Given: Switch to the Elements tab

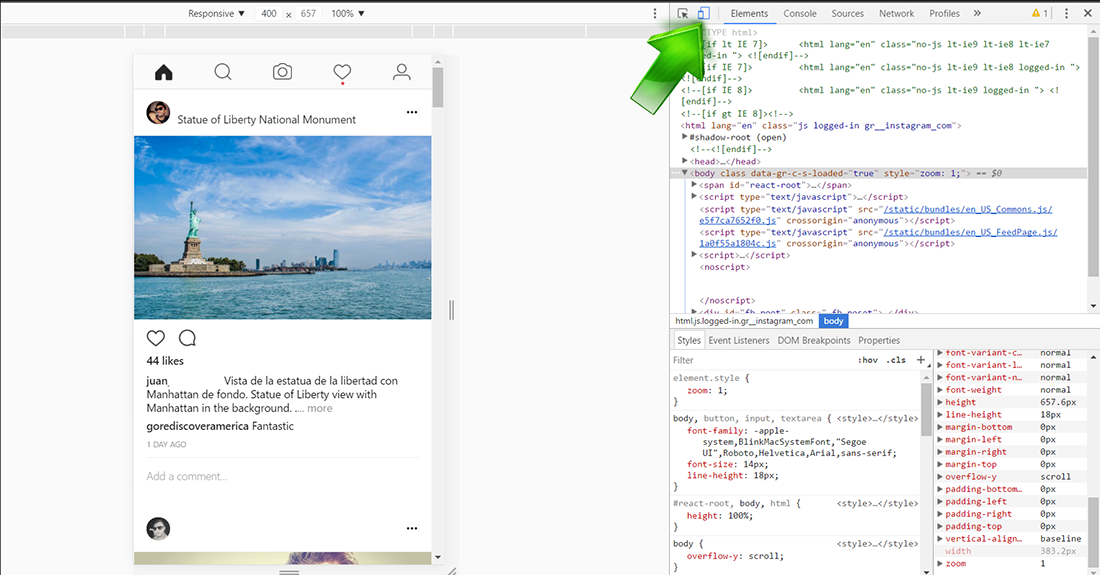Looking at the screenshot, I should click(x=749, y=13).
